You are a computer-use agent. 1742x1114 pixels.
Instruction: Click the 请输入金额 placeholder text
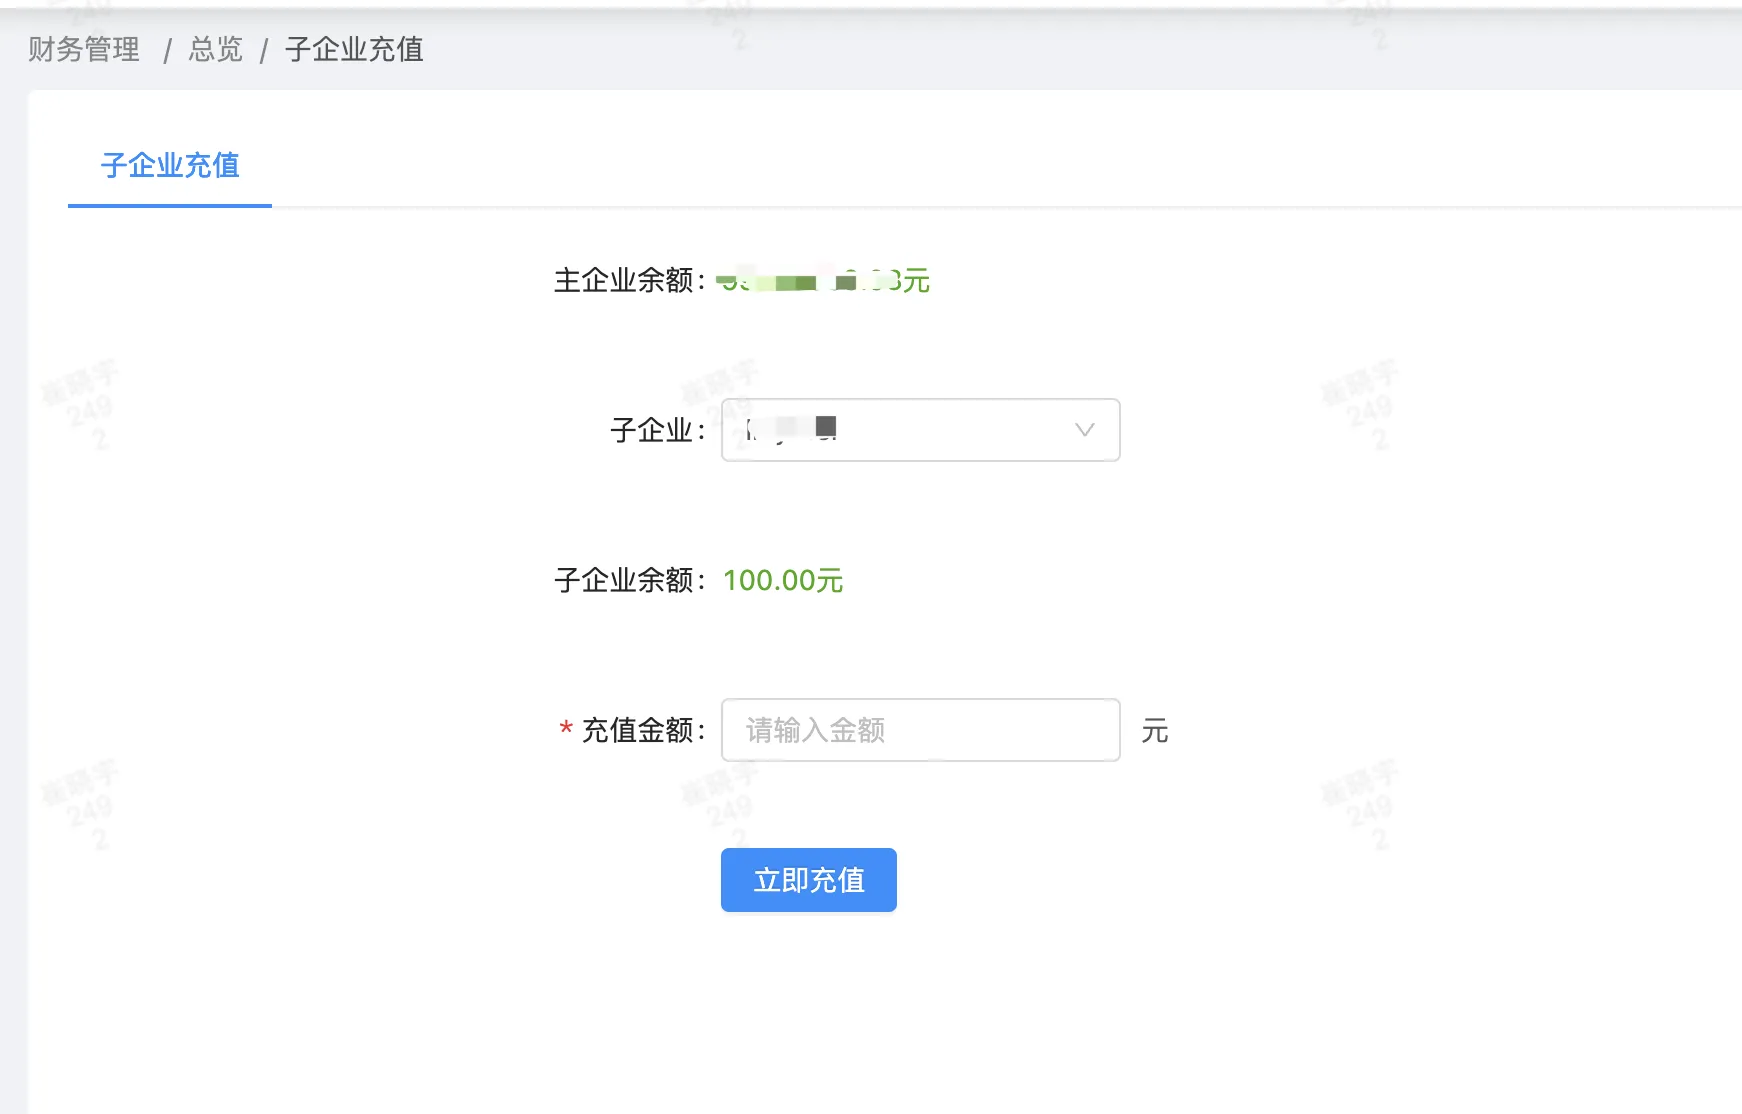click(812, 730)
